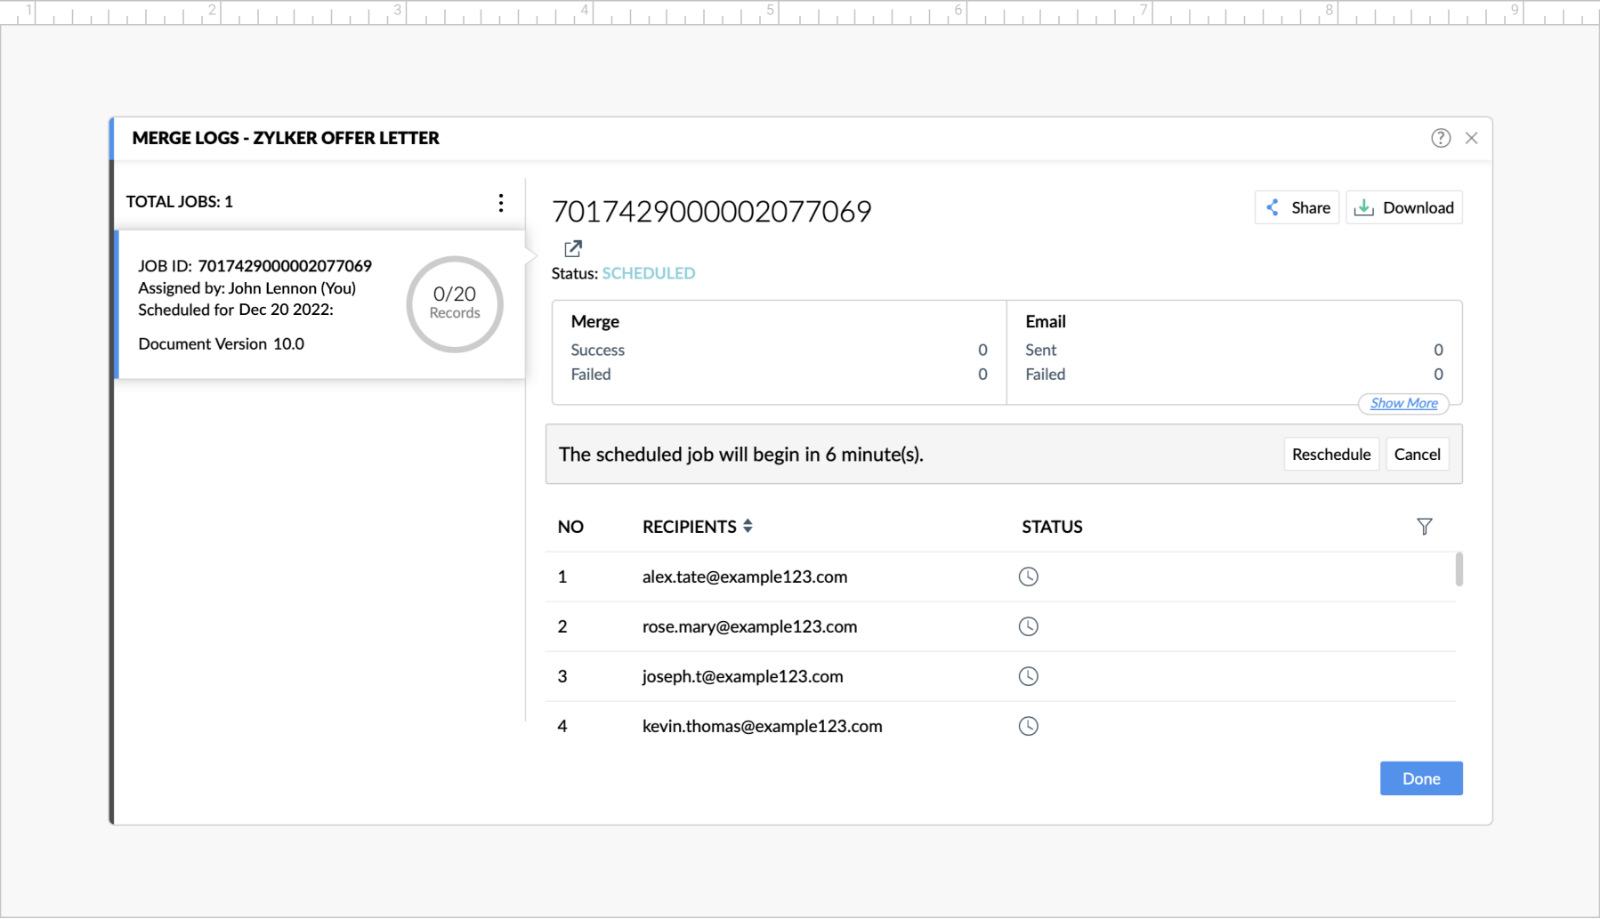Click the NO column header
1600x919 pixels.
pos(570,527)
